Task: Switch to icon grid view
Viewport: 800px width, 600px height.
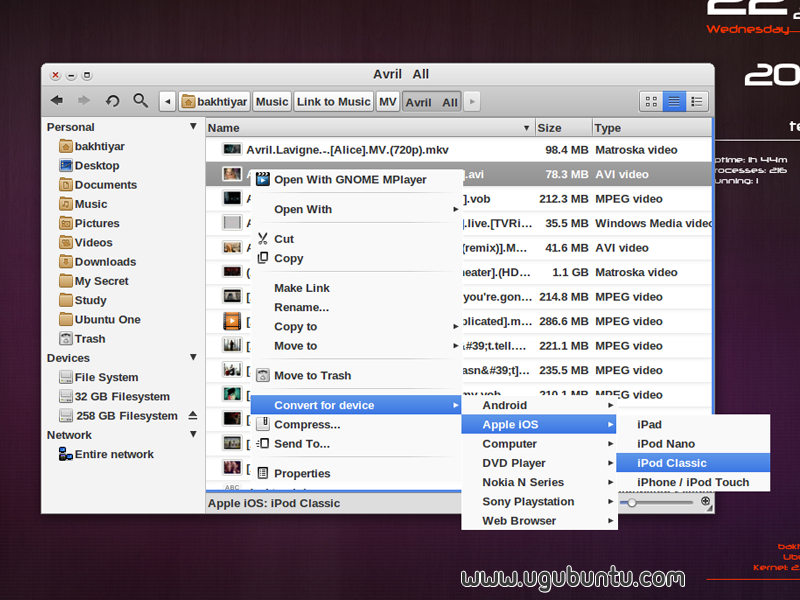Action: 651,102
